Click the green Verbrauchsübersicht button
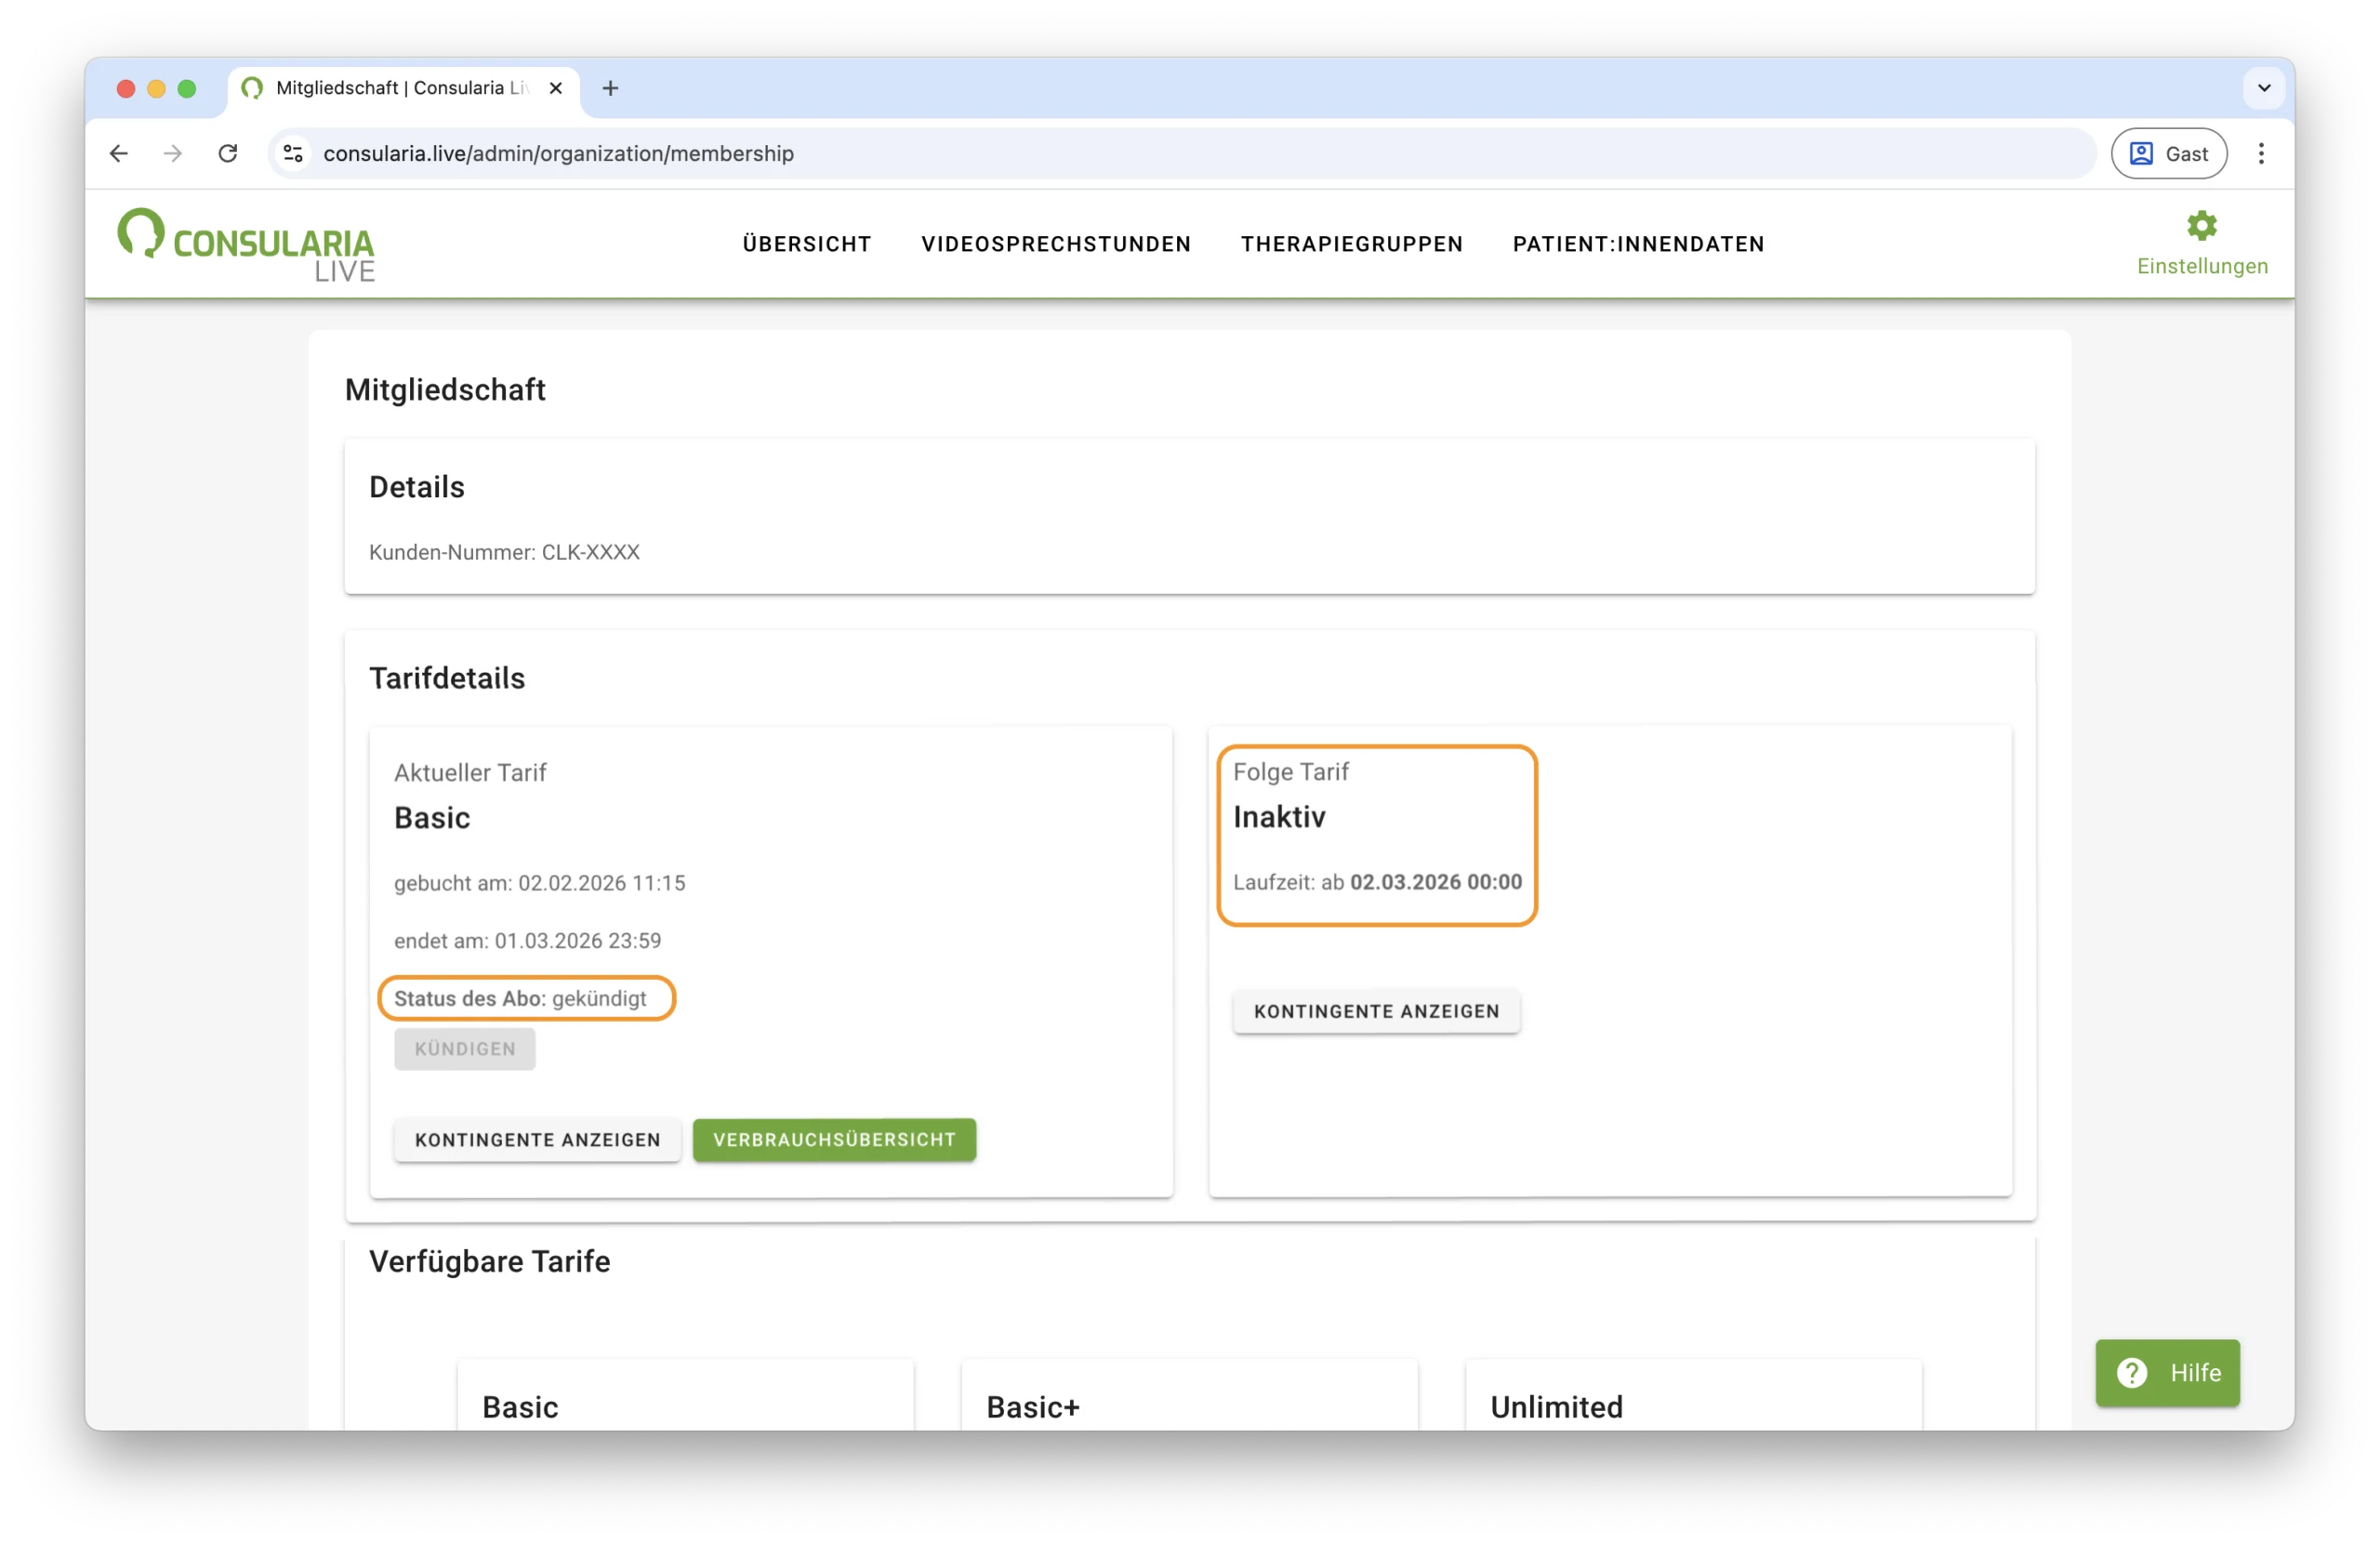Screen dimensions: 2380x1543 (834, 1139)
